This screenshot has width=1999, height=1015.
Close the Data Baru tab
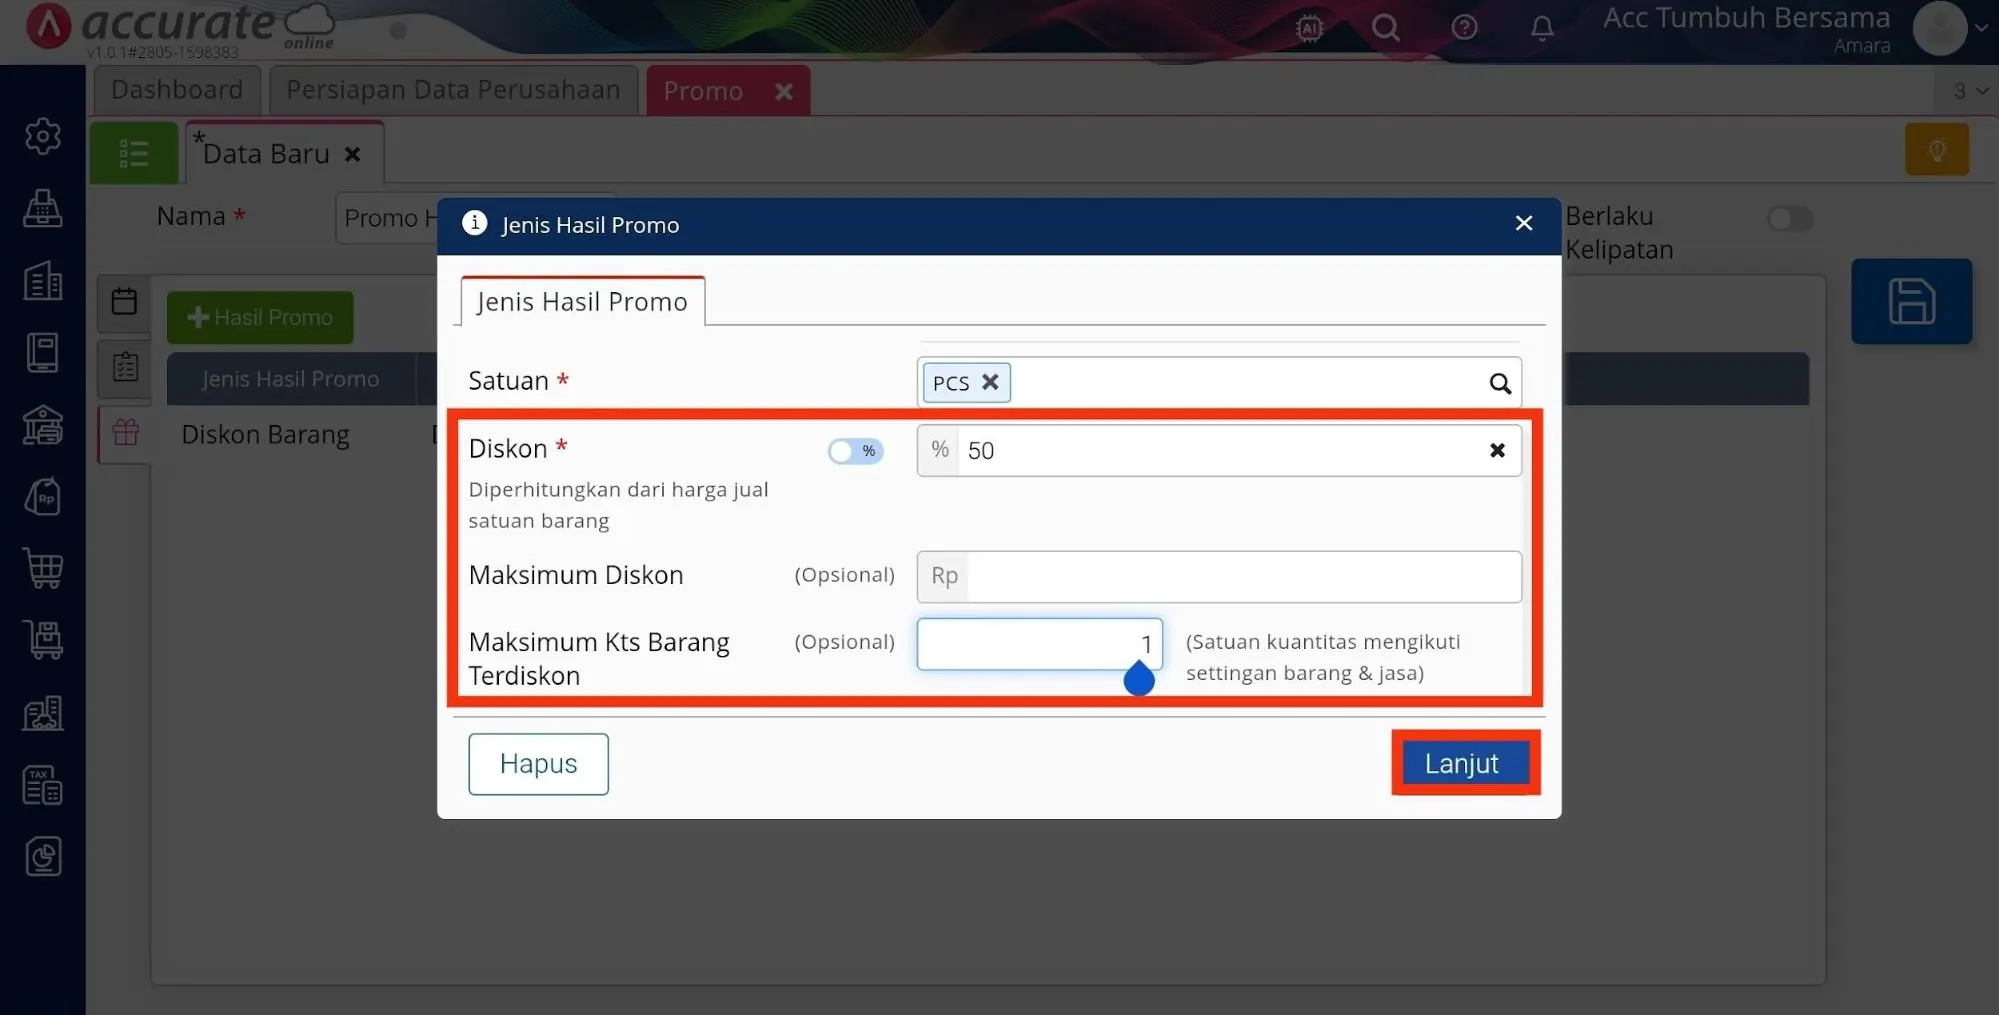coord(352,154)
